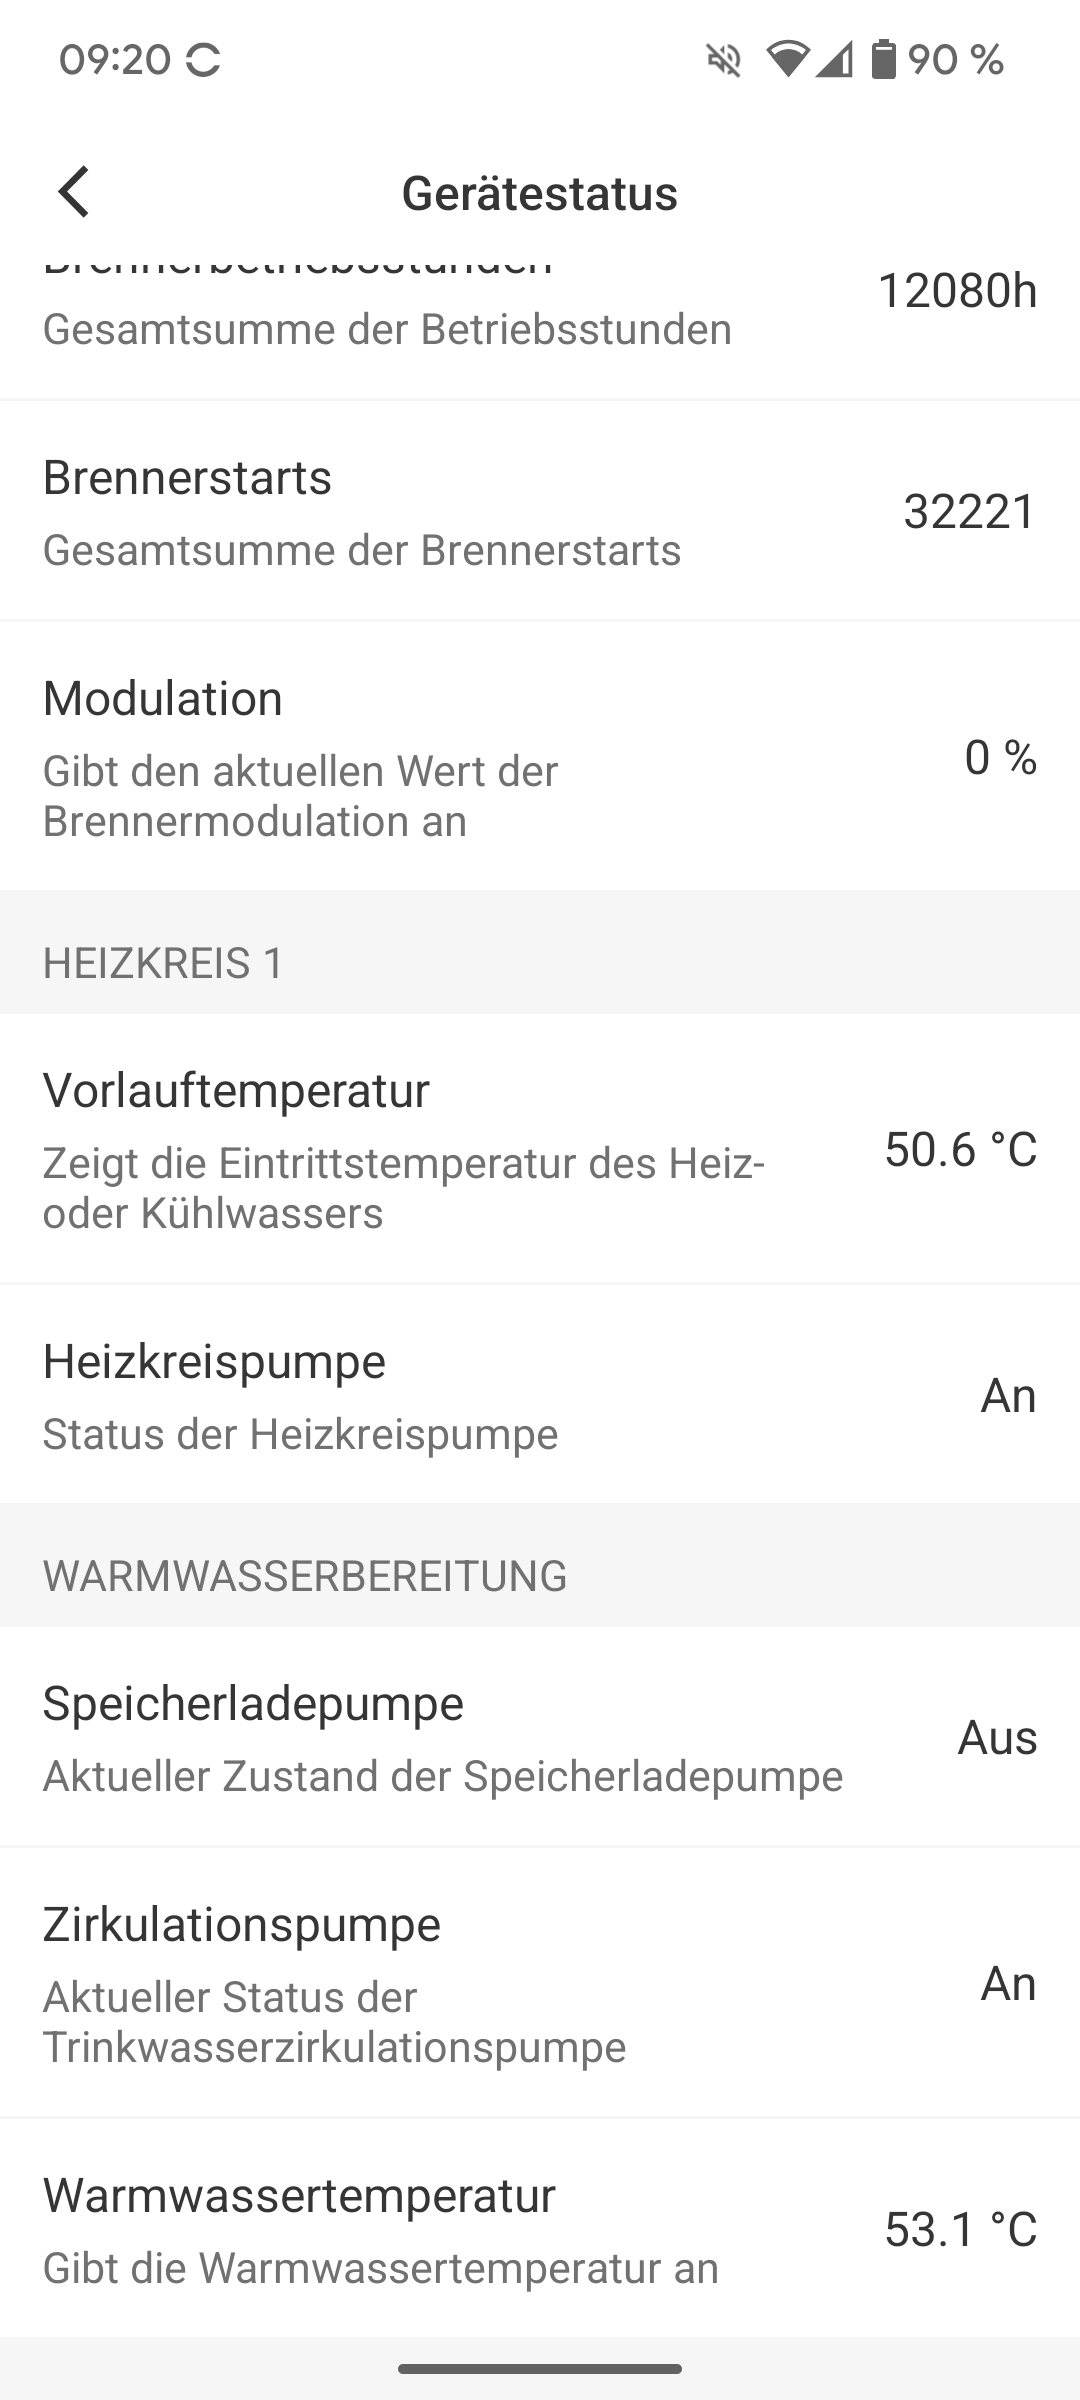Tap the 32221 burner starts value
This screenshot has height=2400, width=1080.
tap(969, 512)
